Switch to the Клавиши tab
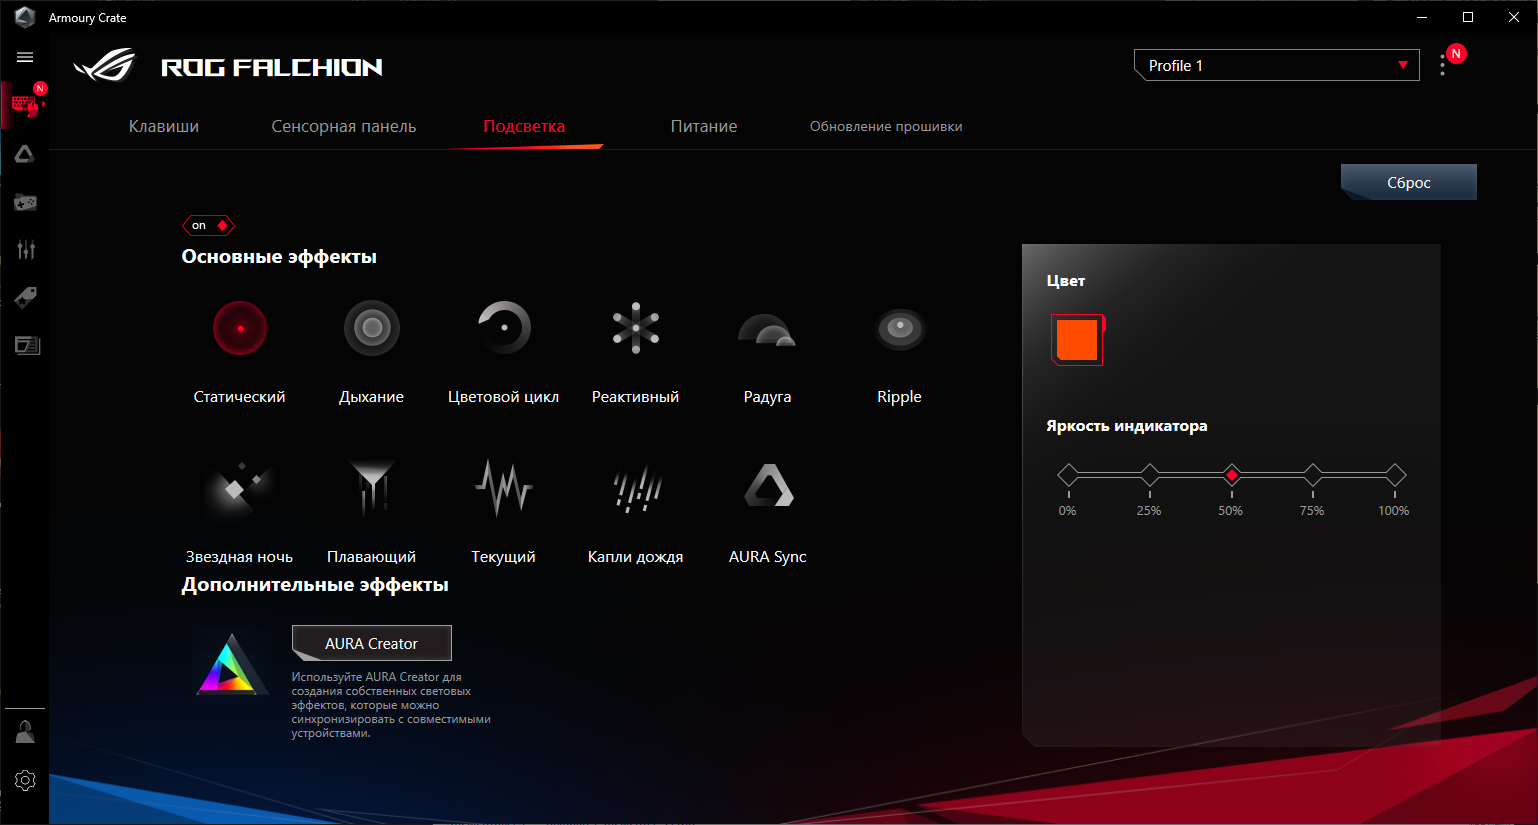The height and width of the screenshot is (825, 1538). click(x=164, y=126)
